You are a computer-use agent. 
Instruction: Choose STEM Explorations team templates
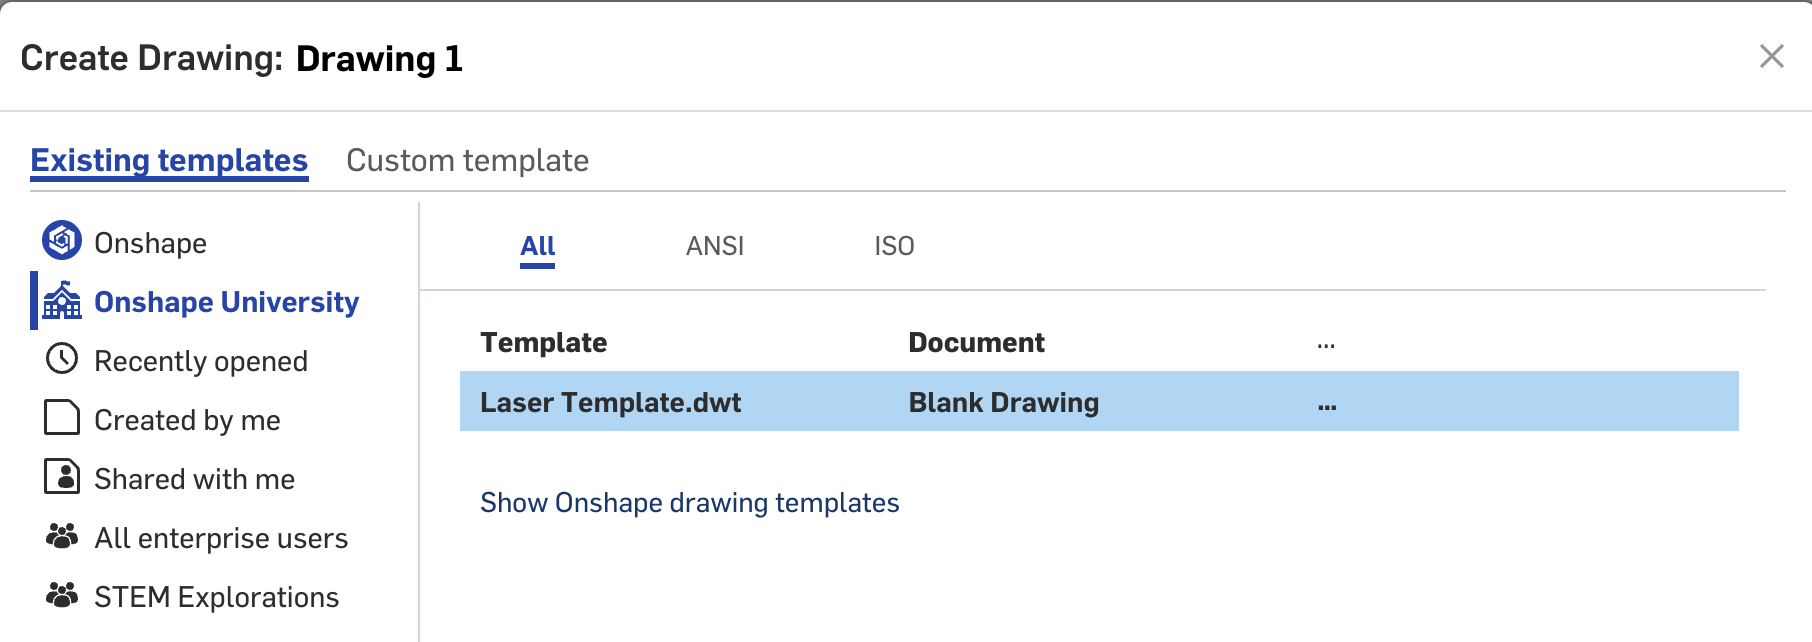(x=216, y=597)
